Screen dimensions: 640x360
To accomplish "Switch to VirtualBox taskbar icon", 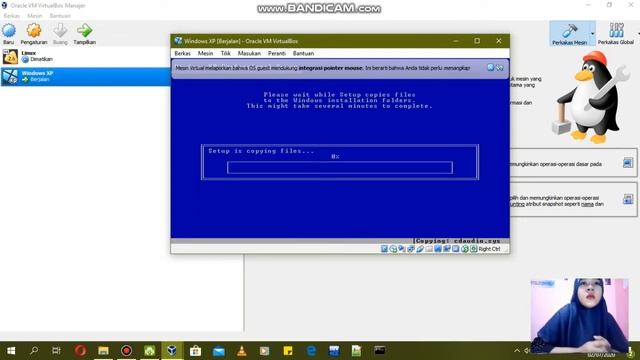I will click(172, 351).
